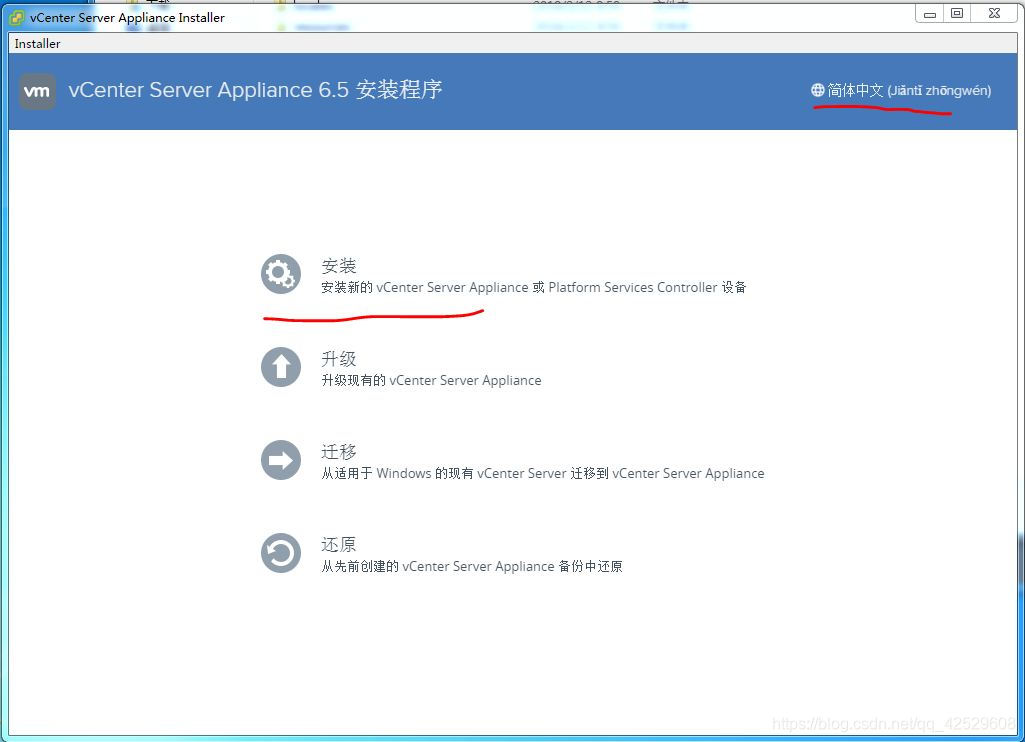Select the 升级 option heading
The height and width of the screenshot is (742, 1025).
coord(339,359)
